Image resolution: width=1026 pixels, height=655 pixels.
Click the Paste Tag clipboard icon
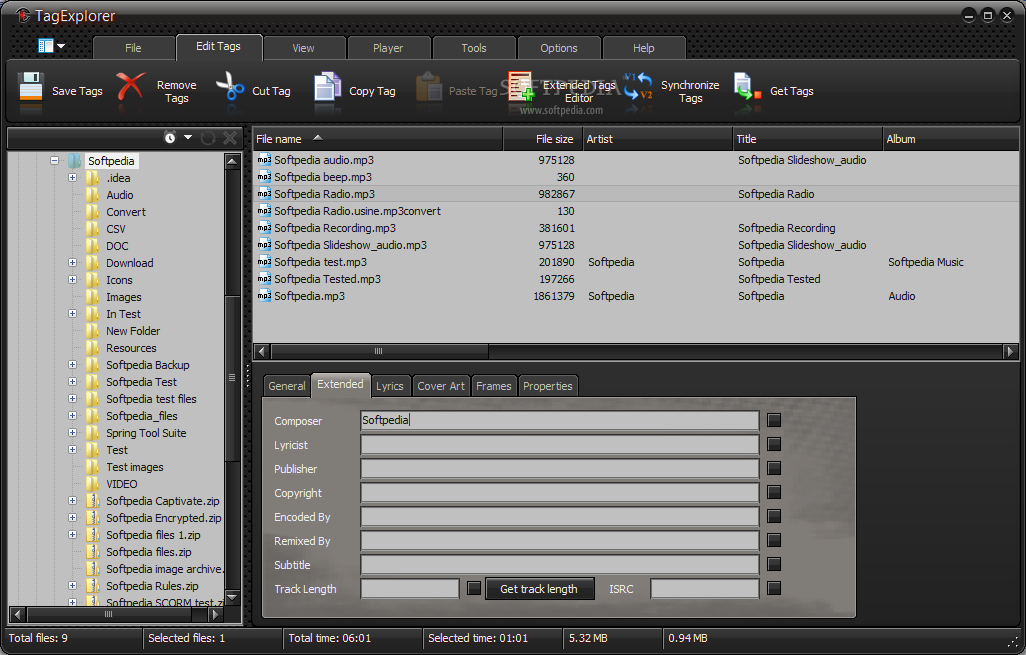(x=429, y=87)
